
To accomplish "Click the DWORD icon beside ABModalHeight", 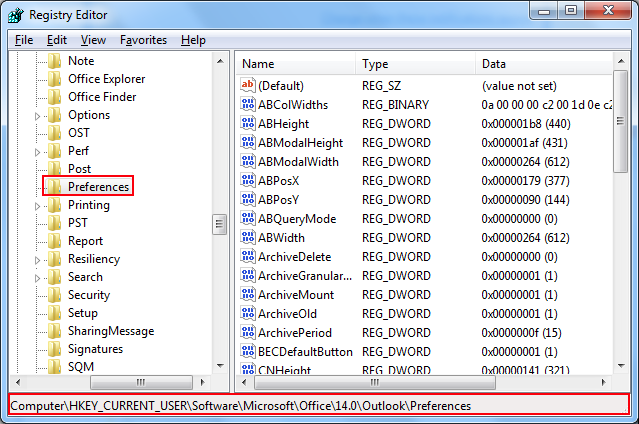I will 248,142.
